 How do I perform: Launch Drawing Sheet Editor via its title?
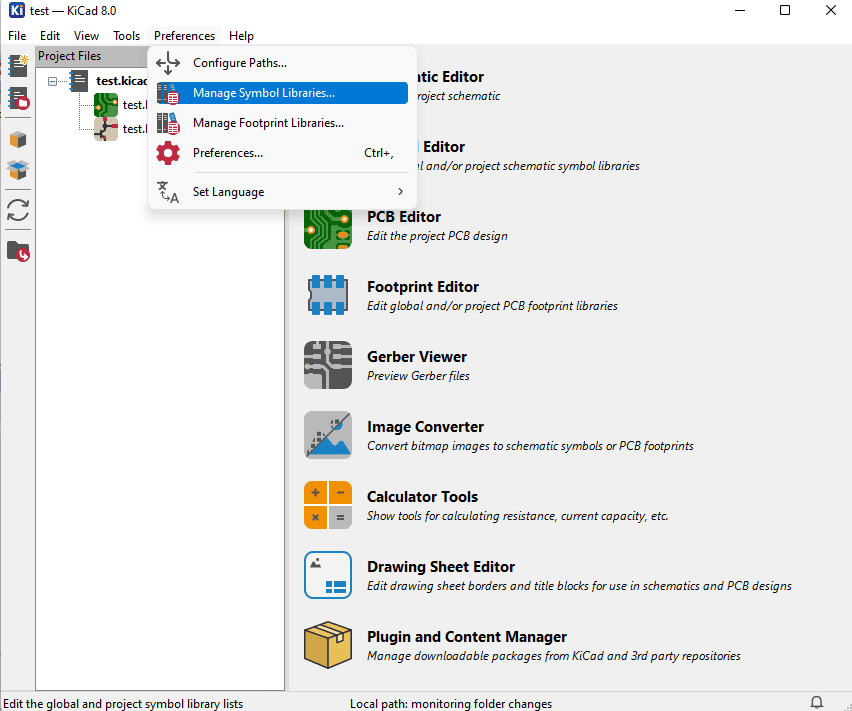coord(441,567)
